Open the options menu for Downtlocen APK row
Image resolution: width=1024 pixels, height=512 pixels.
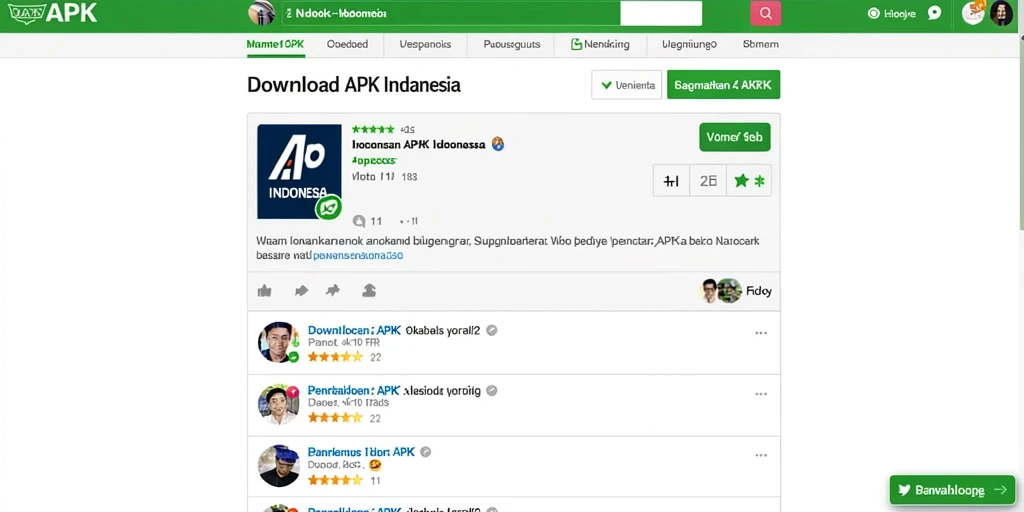pyautogui.click(x=761, y=333)
